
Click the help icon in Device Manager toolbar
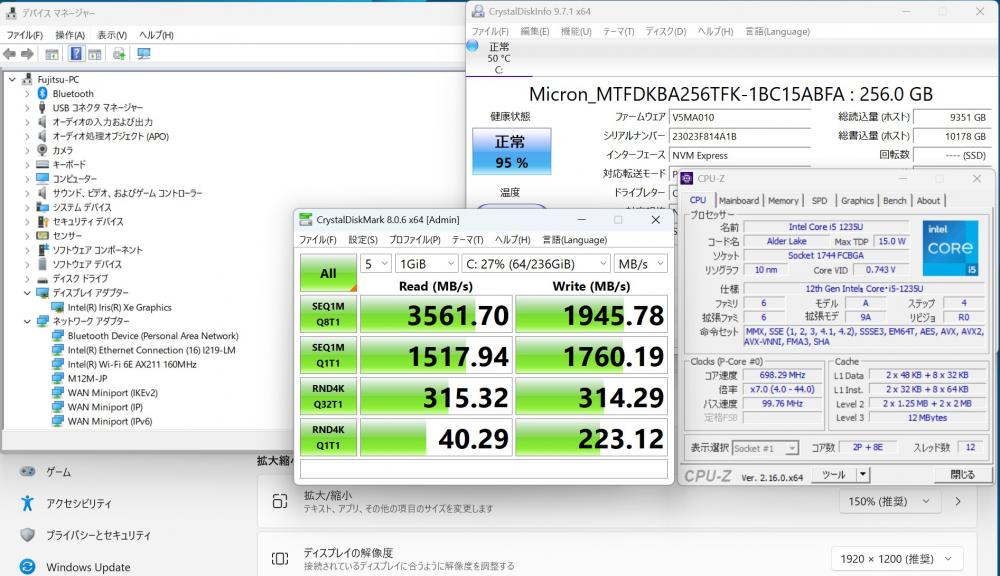[x=76, y=53]
